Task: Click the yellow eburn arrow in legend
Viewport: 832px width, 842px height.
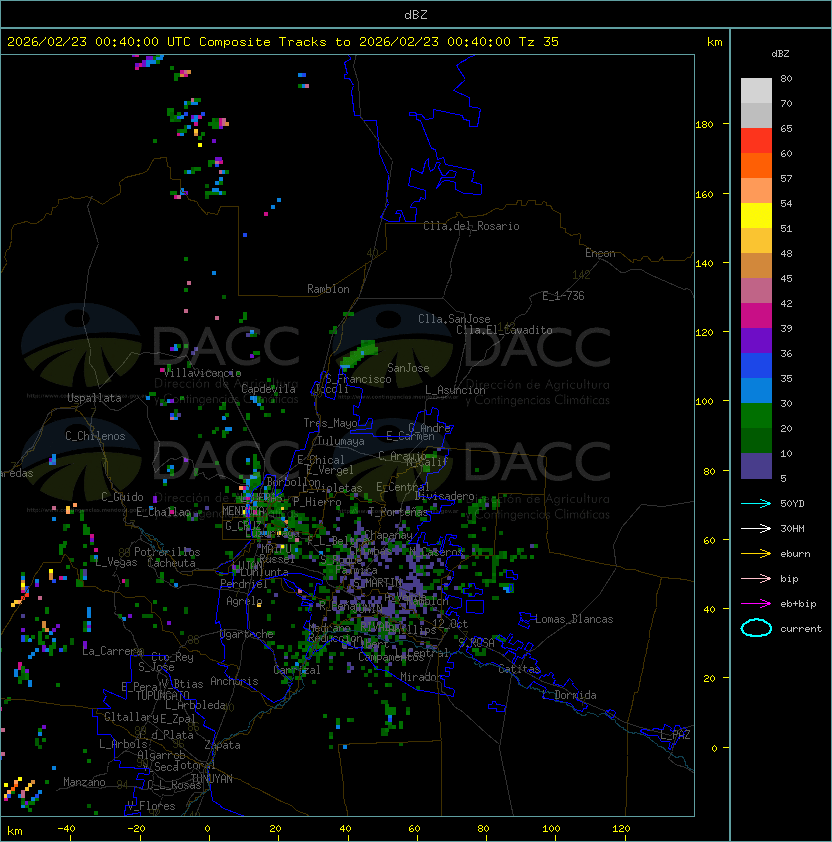Action: tap(756, 554)
